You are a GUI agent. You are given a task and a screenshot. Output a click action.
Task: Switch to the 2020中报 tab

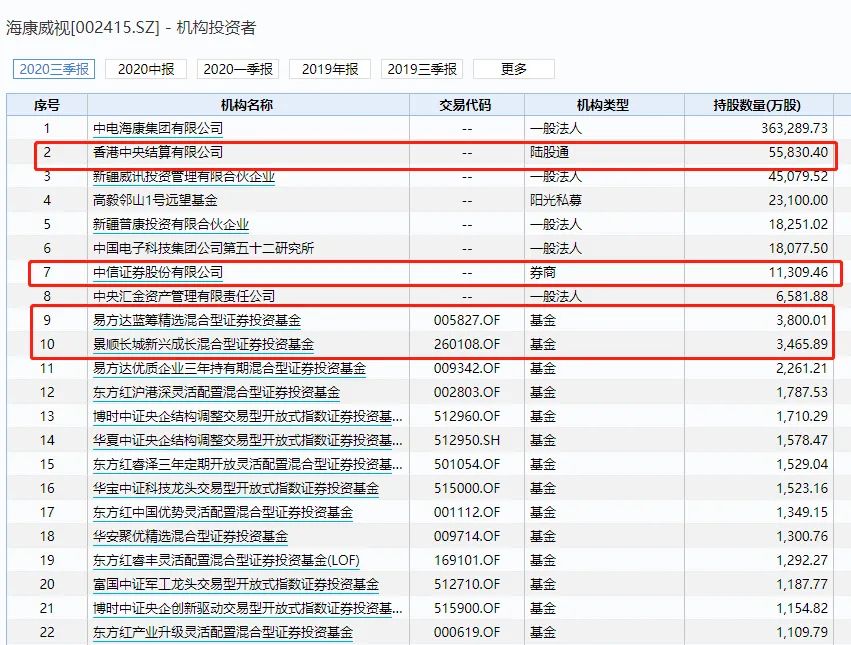146,69
